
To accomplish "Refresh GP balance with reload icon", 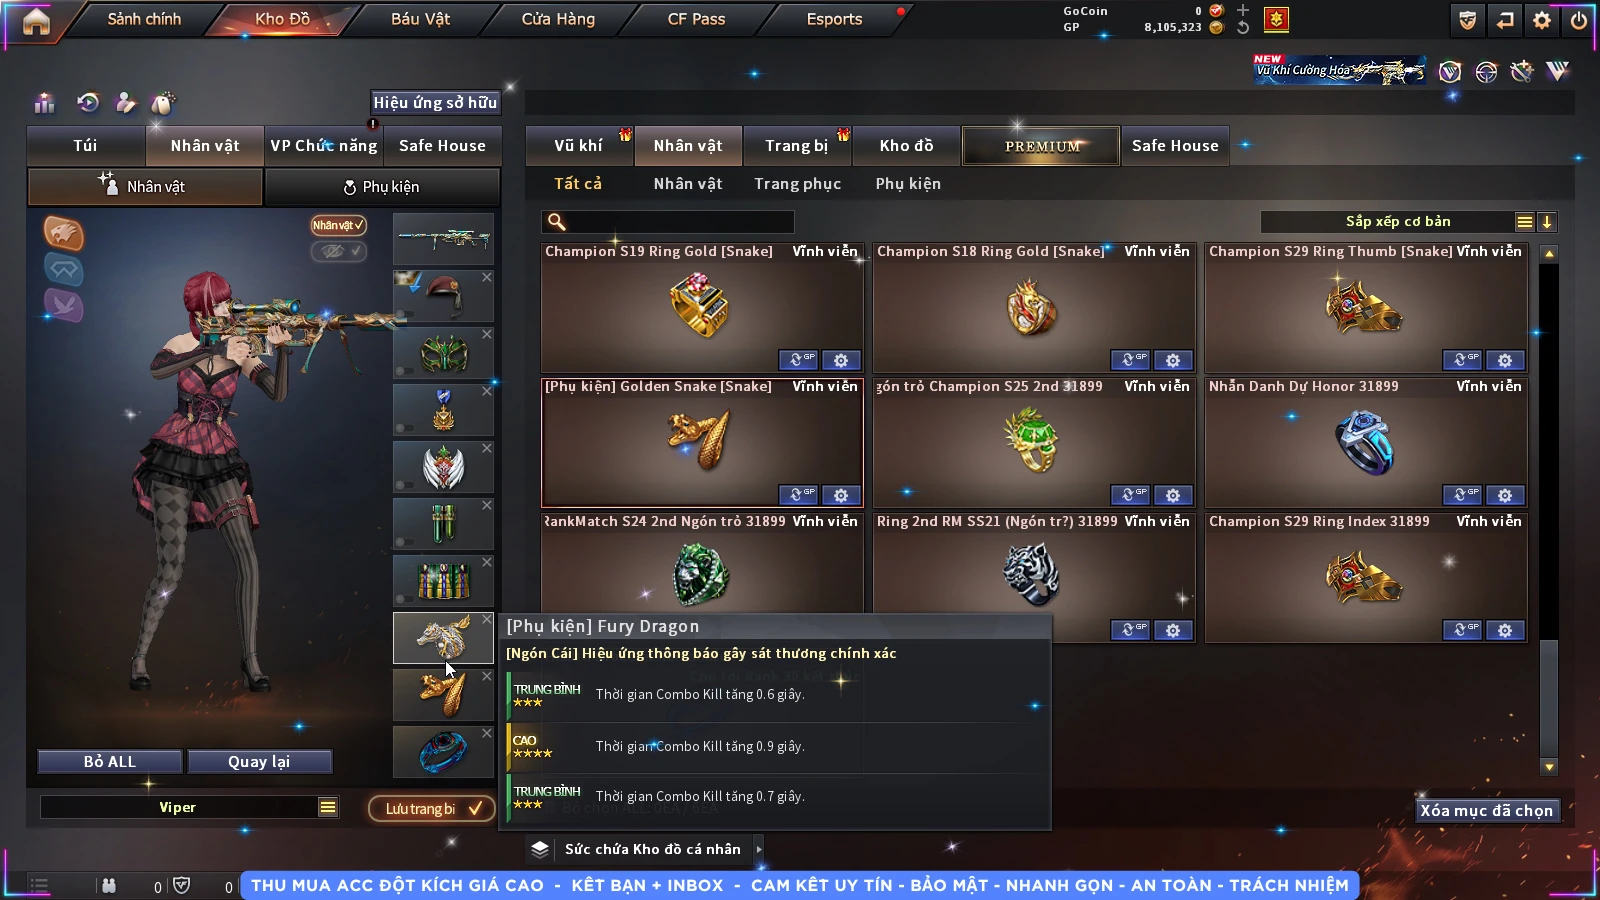I will point(1243,27).
